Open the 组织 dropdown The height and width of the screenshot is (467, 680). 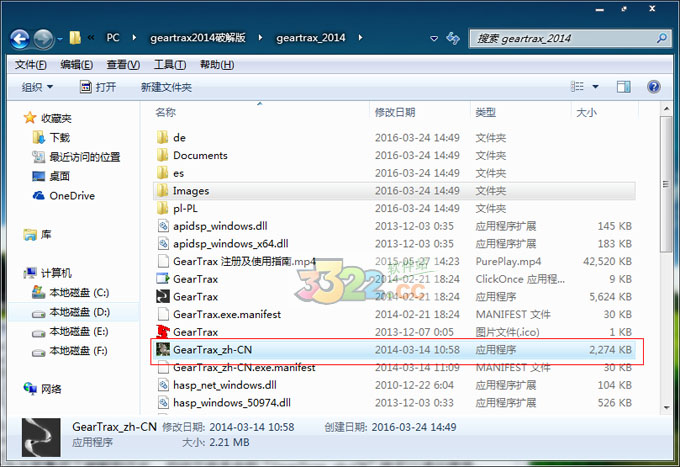tap(37, 87)
